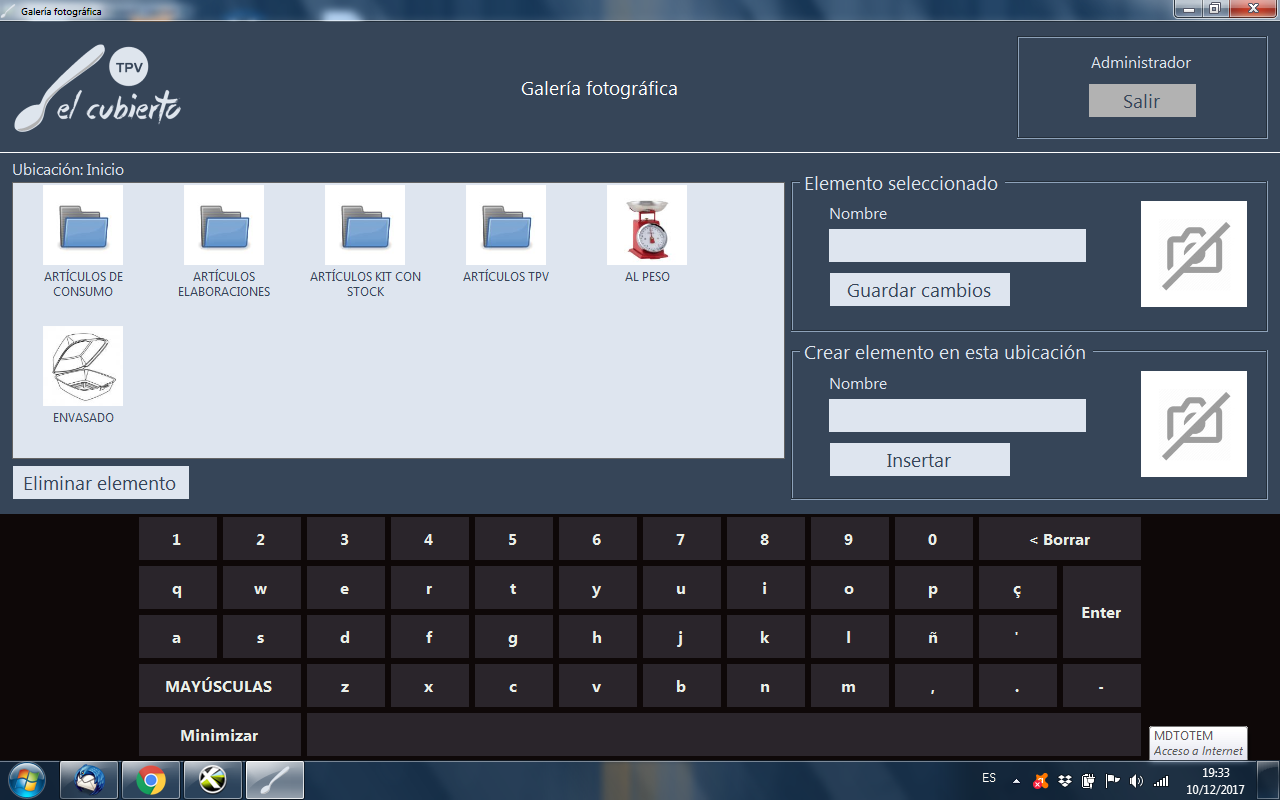Click the no-photo placeholder for new element

click(1193, 424)
